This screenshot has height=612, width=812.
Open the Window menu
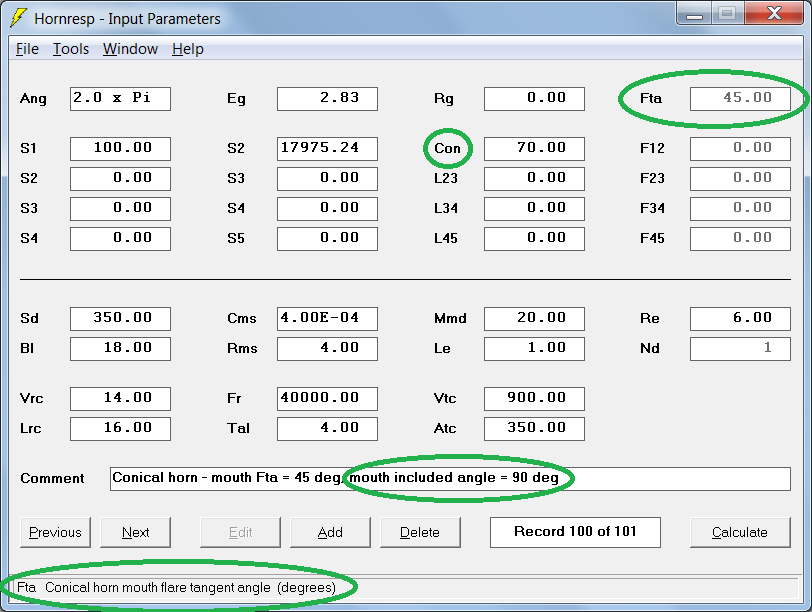point(130,49)
